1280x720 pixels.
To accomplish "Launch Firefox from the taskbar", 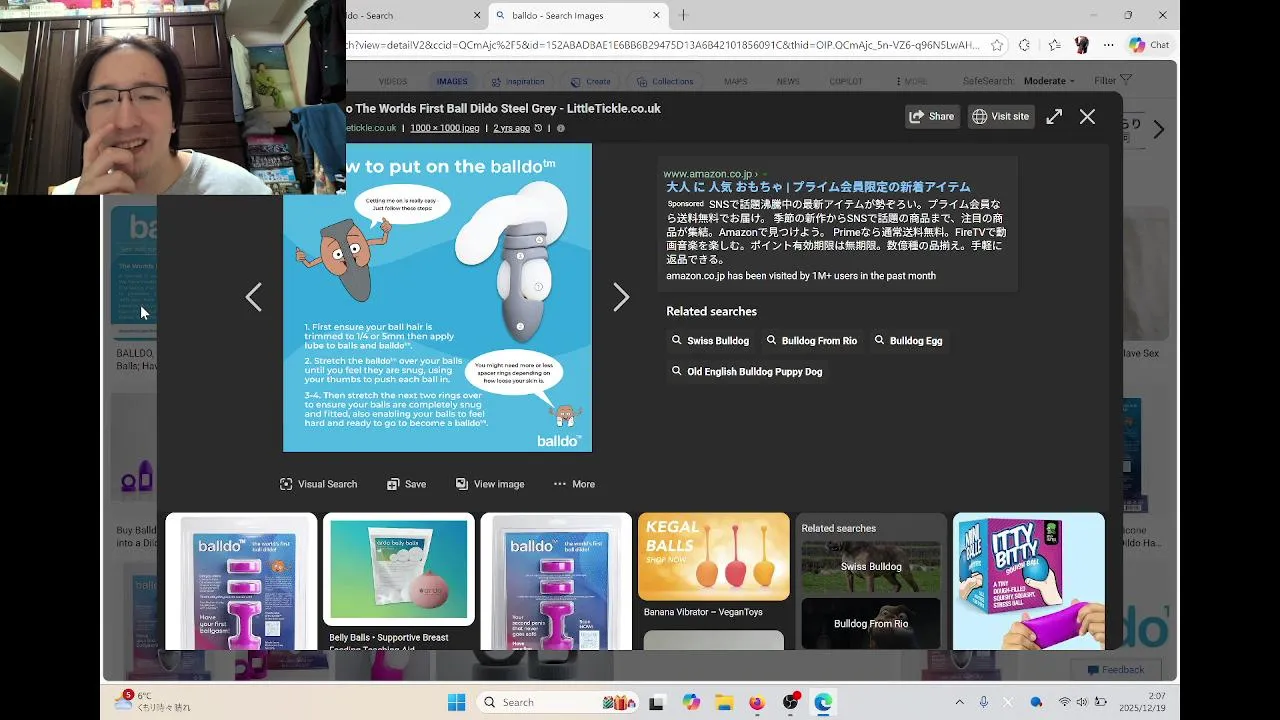I will (x=757, y=703).
